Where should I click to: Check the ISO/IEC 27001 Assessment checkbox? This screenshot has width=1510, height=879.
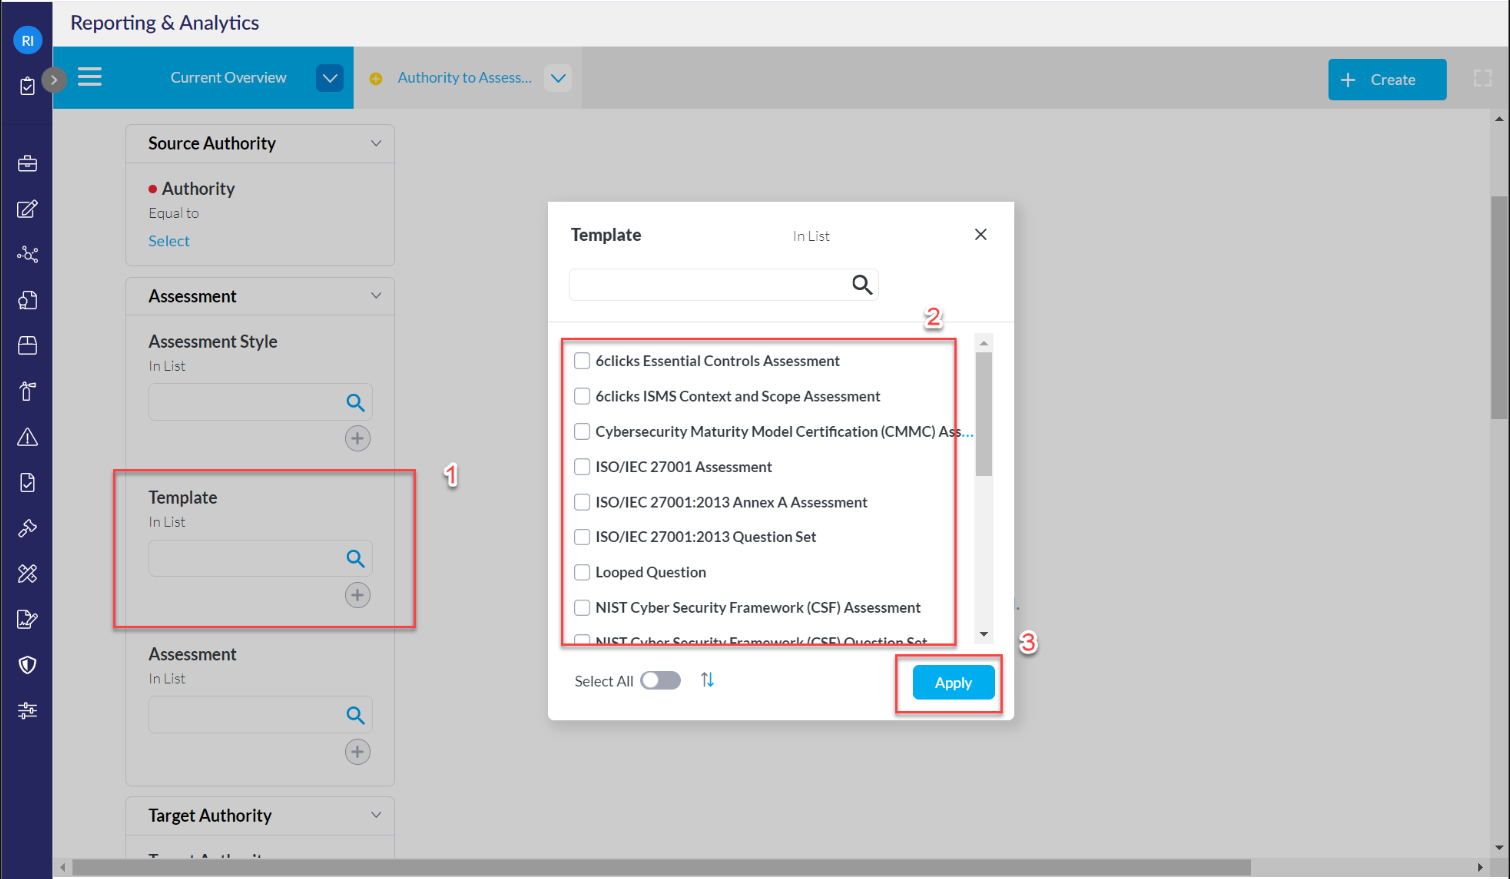tap(582, 466)
